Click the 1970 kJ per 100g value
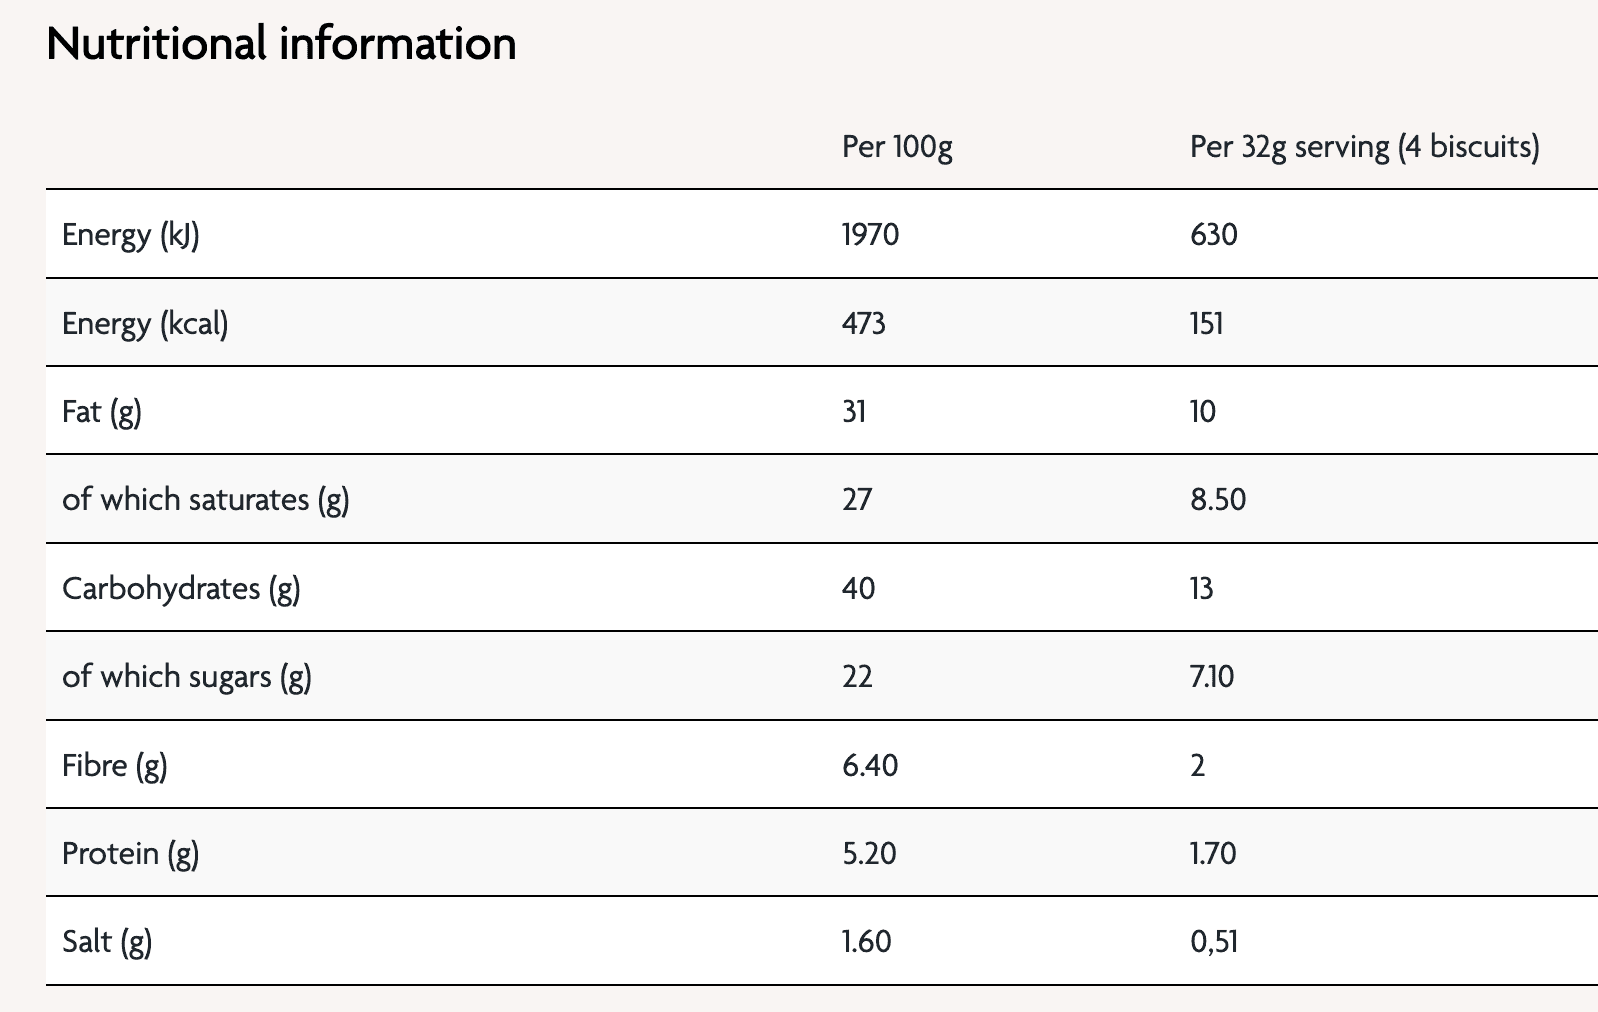This screenshot has height=1012, width=1598. [x=871, y=235]
